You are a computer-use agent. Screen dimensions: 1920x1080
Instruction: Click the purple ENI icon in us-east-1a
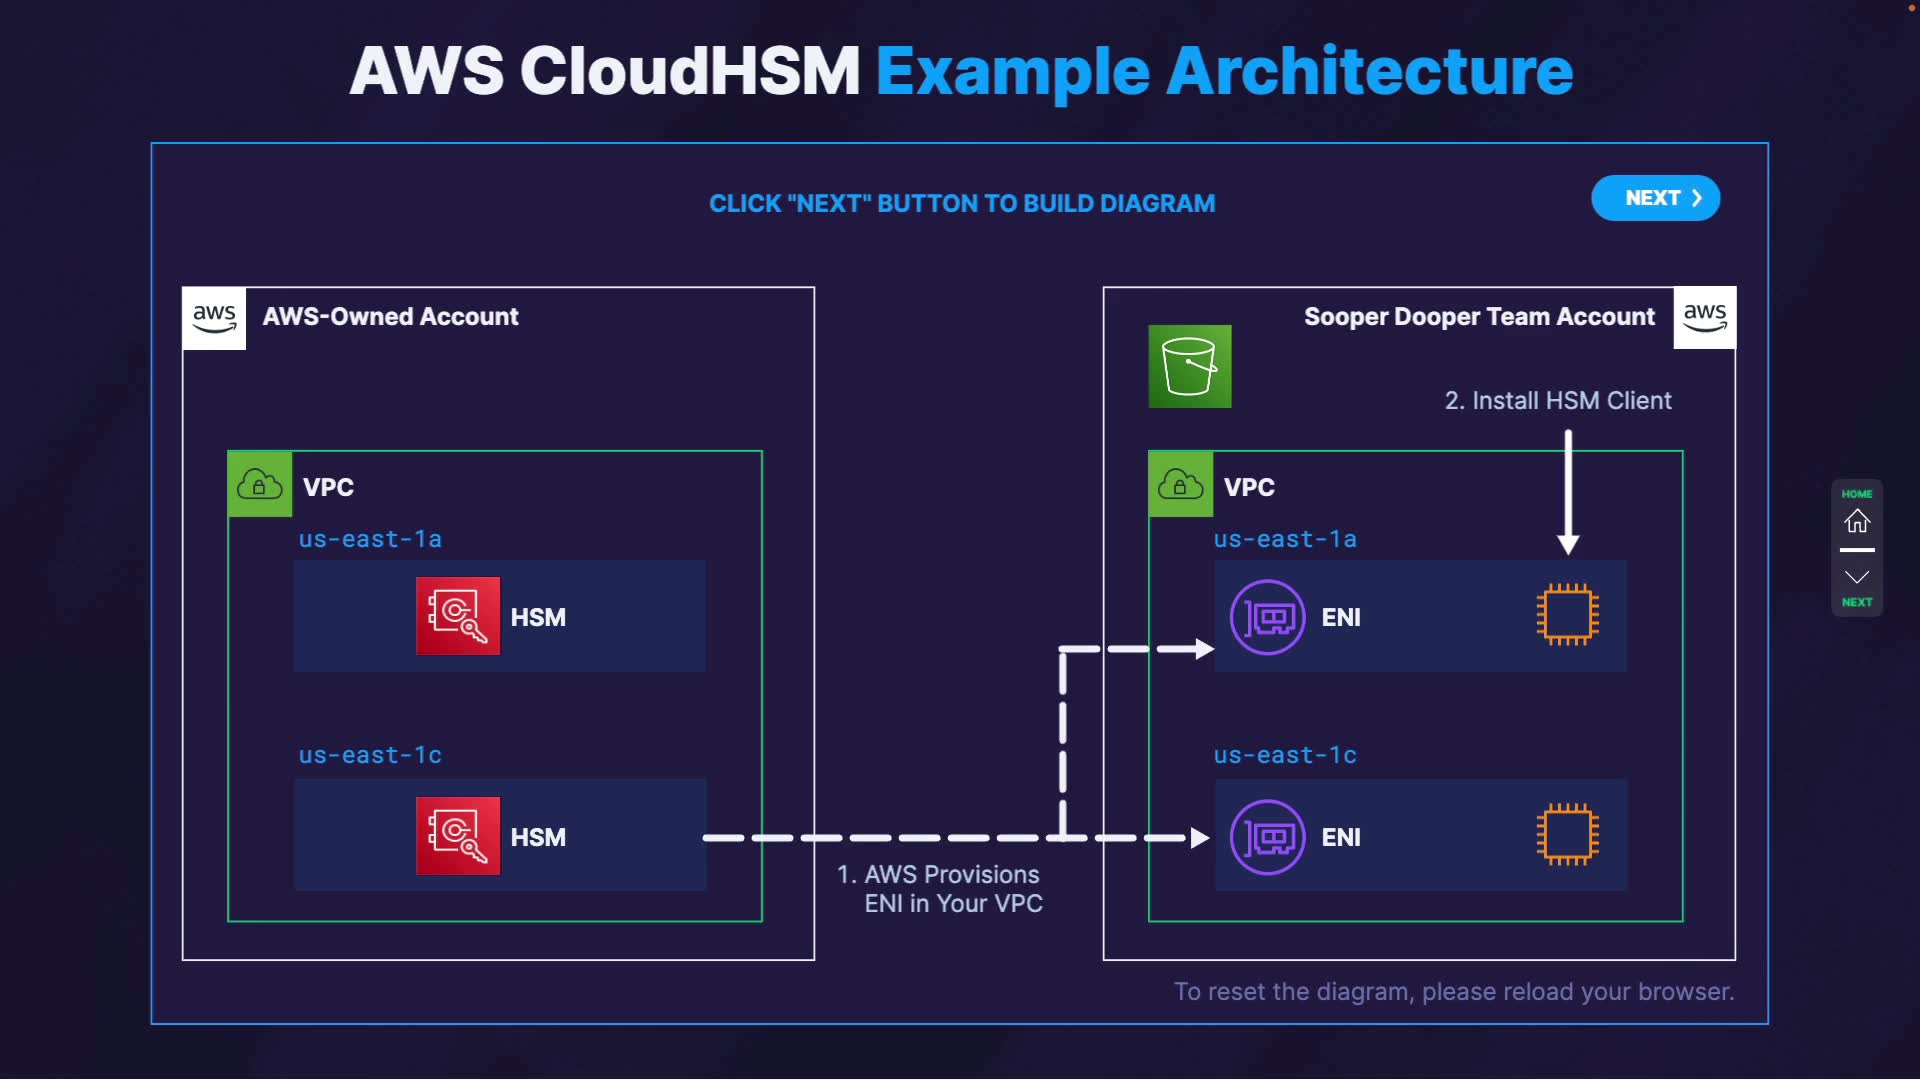1267,617
